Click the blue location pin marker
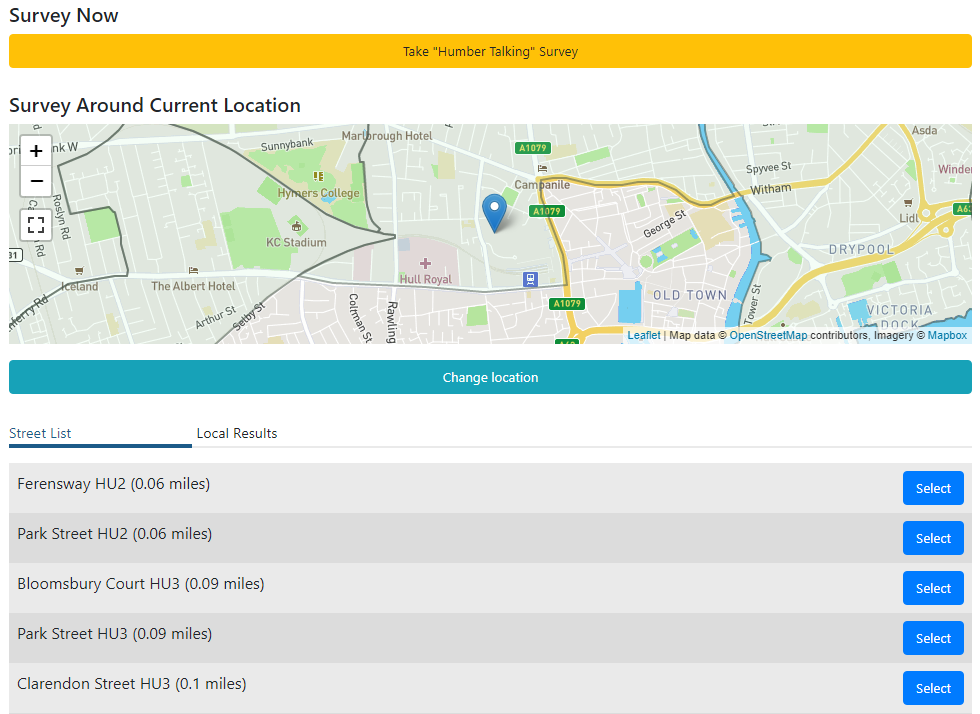This screenshot has height=714, width=980. [x=494, y=212]
